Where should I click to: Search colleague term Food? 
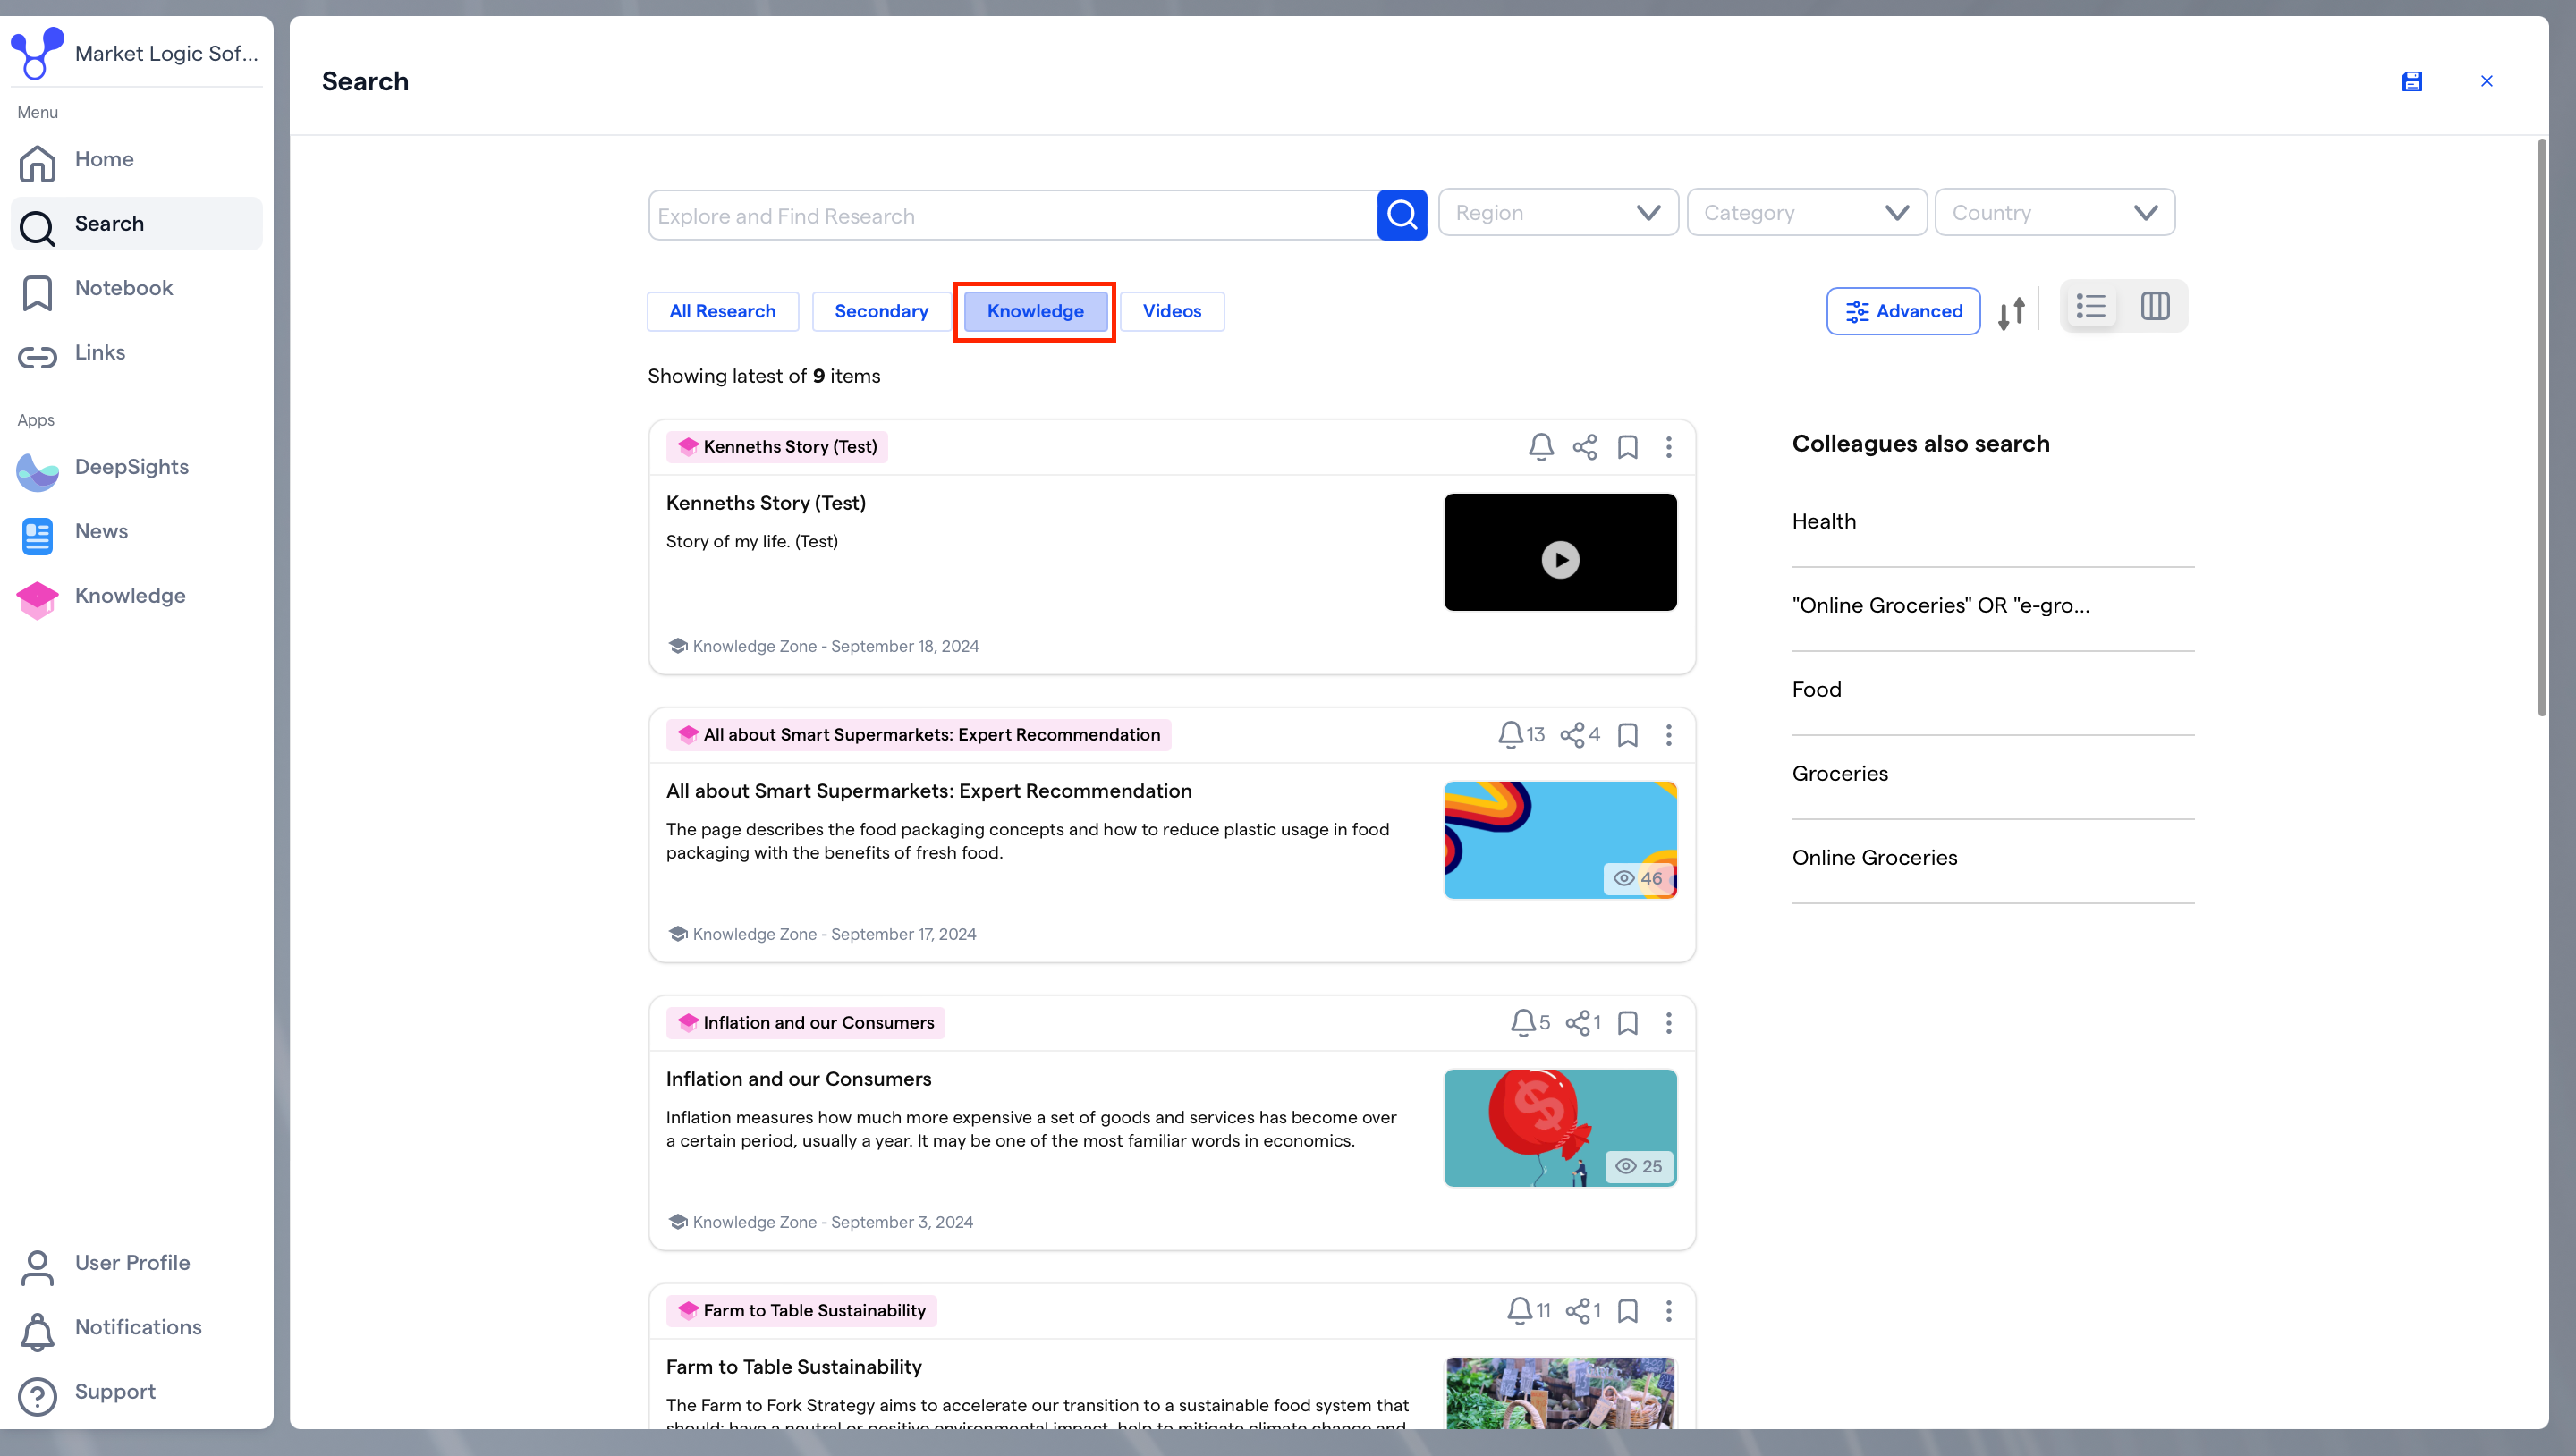click(1817, 690)
